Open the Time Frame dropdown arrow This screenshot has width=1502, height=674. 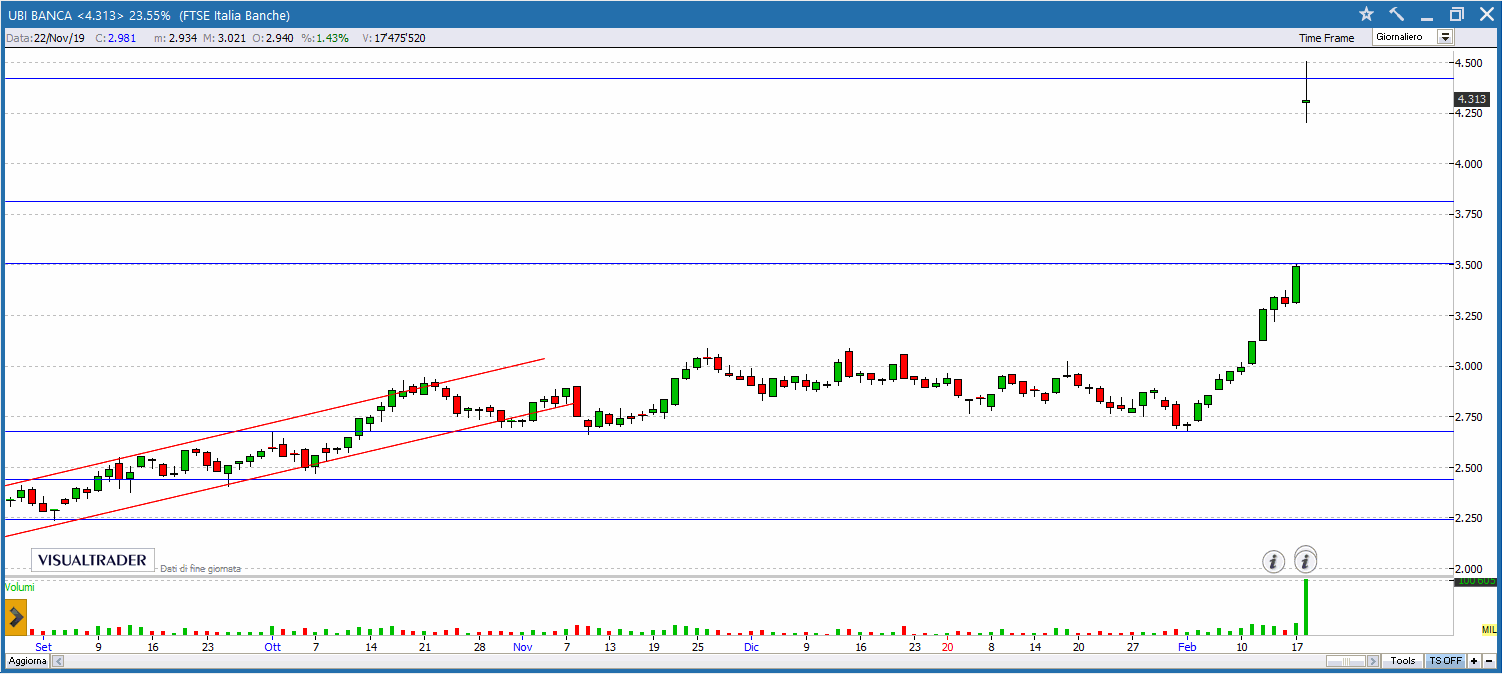pos(1445,37)
